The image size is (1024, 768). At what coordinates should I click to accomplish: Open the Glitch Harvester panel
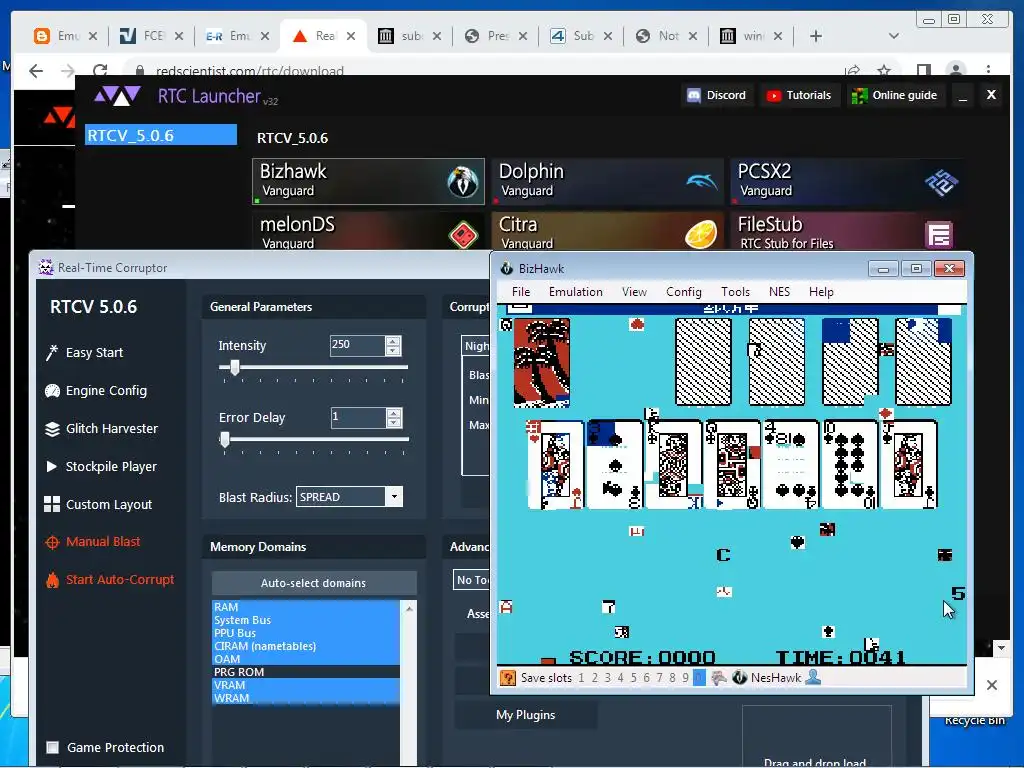[101, 428]
